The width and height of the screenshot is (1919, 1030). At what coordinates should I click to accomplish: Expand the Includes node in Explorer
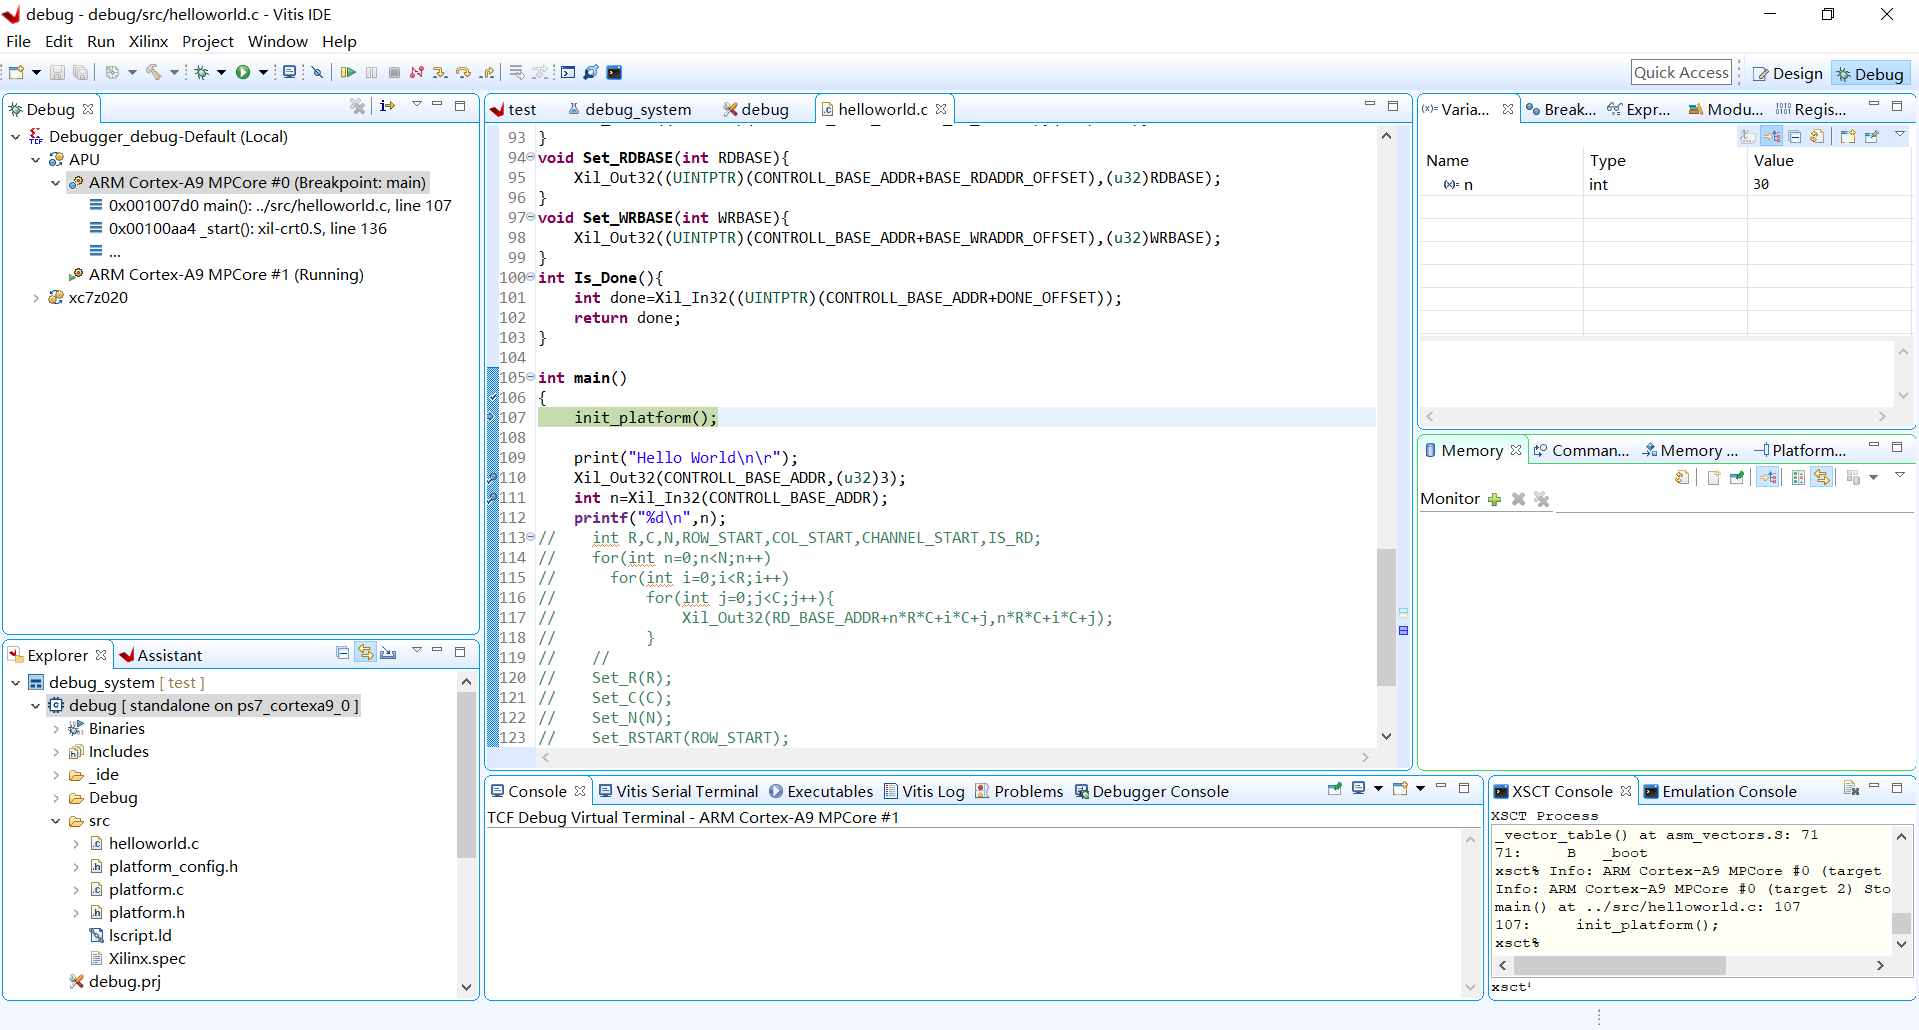tap(56, 752)
